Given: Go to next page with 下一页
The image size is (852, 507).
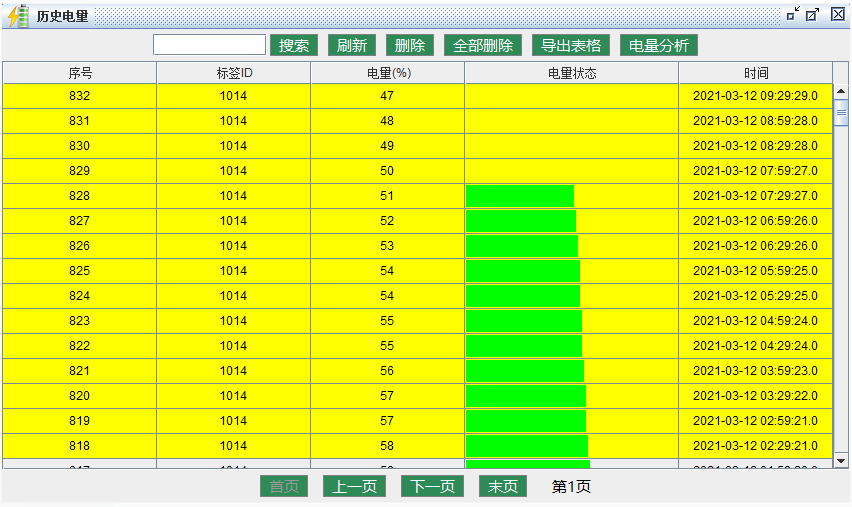Looking at the screenshot, I should pyautogui.click(x=433, y=487).
